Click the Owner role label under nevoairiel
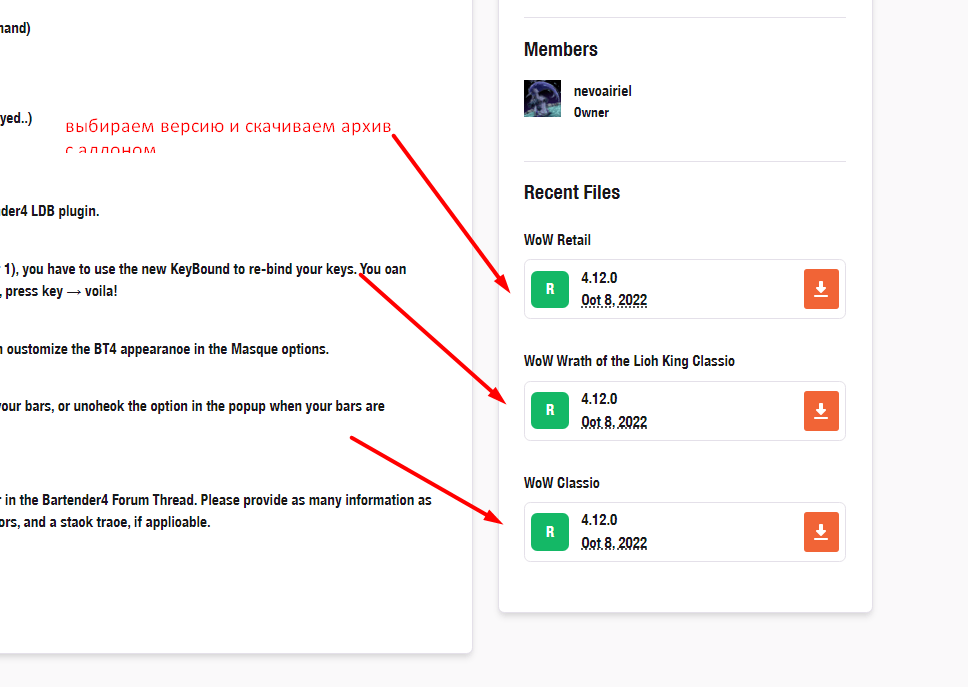Screen dimensions: 968x687 coord(591,113)
